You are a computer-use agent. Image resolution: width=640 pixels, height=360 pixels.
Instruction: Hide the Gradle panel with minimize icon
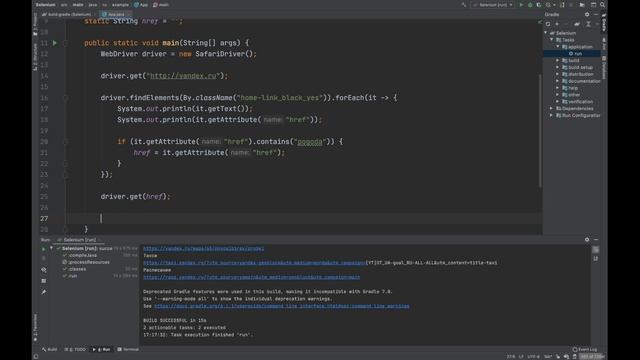click(596, 14)
